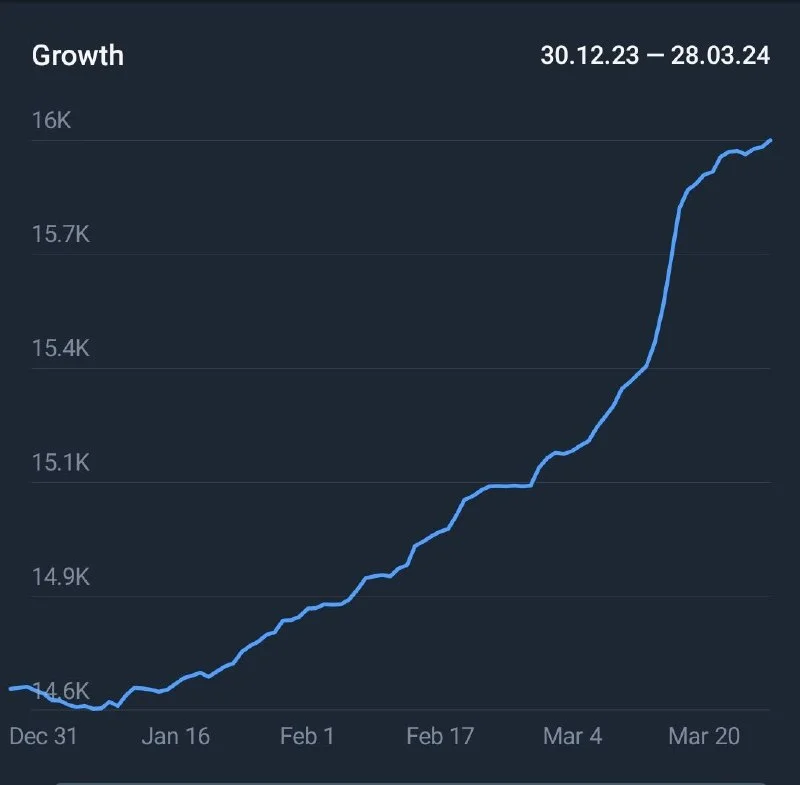Click the Feb 1 date label

pos(307,736)
